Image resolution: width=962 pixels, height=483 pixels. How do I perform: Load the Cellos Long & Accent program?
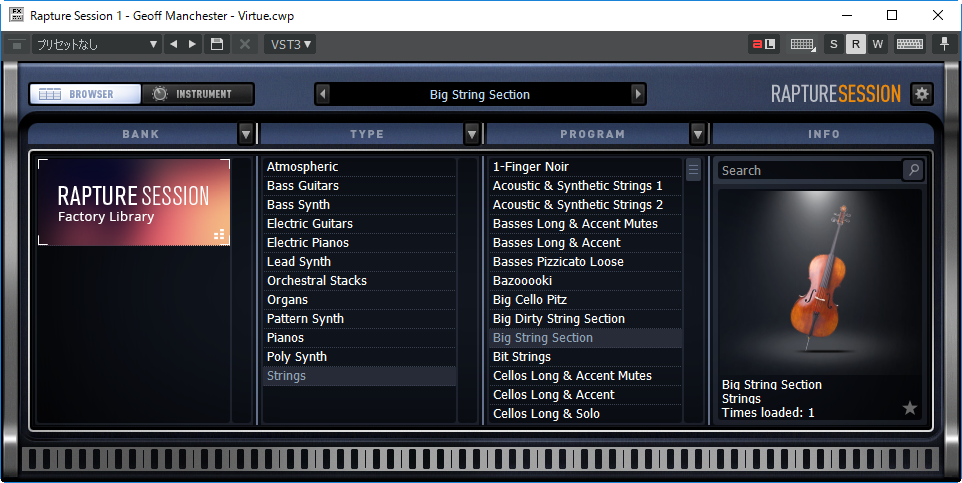586,395
